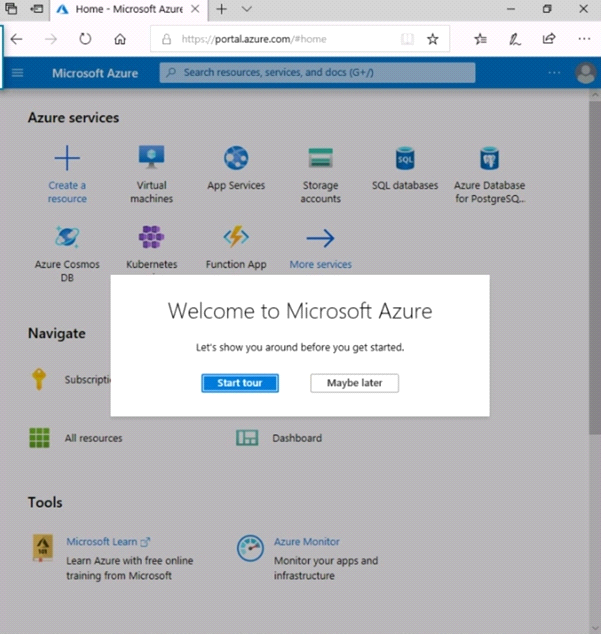Open Kubernetes services icon
Viewport: 601px width, 634px height.
pos(151,237)
